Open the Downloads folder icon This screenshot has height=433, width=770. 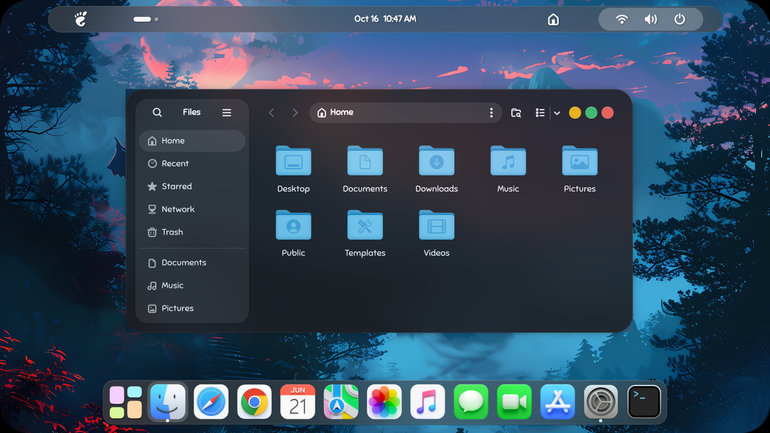click(x=437, y=161)
